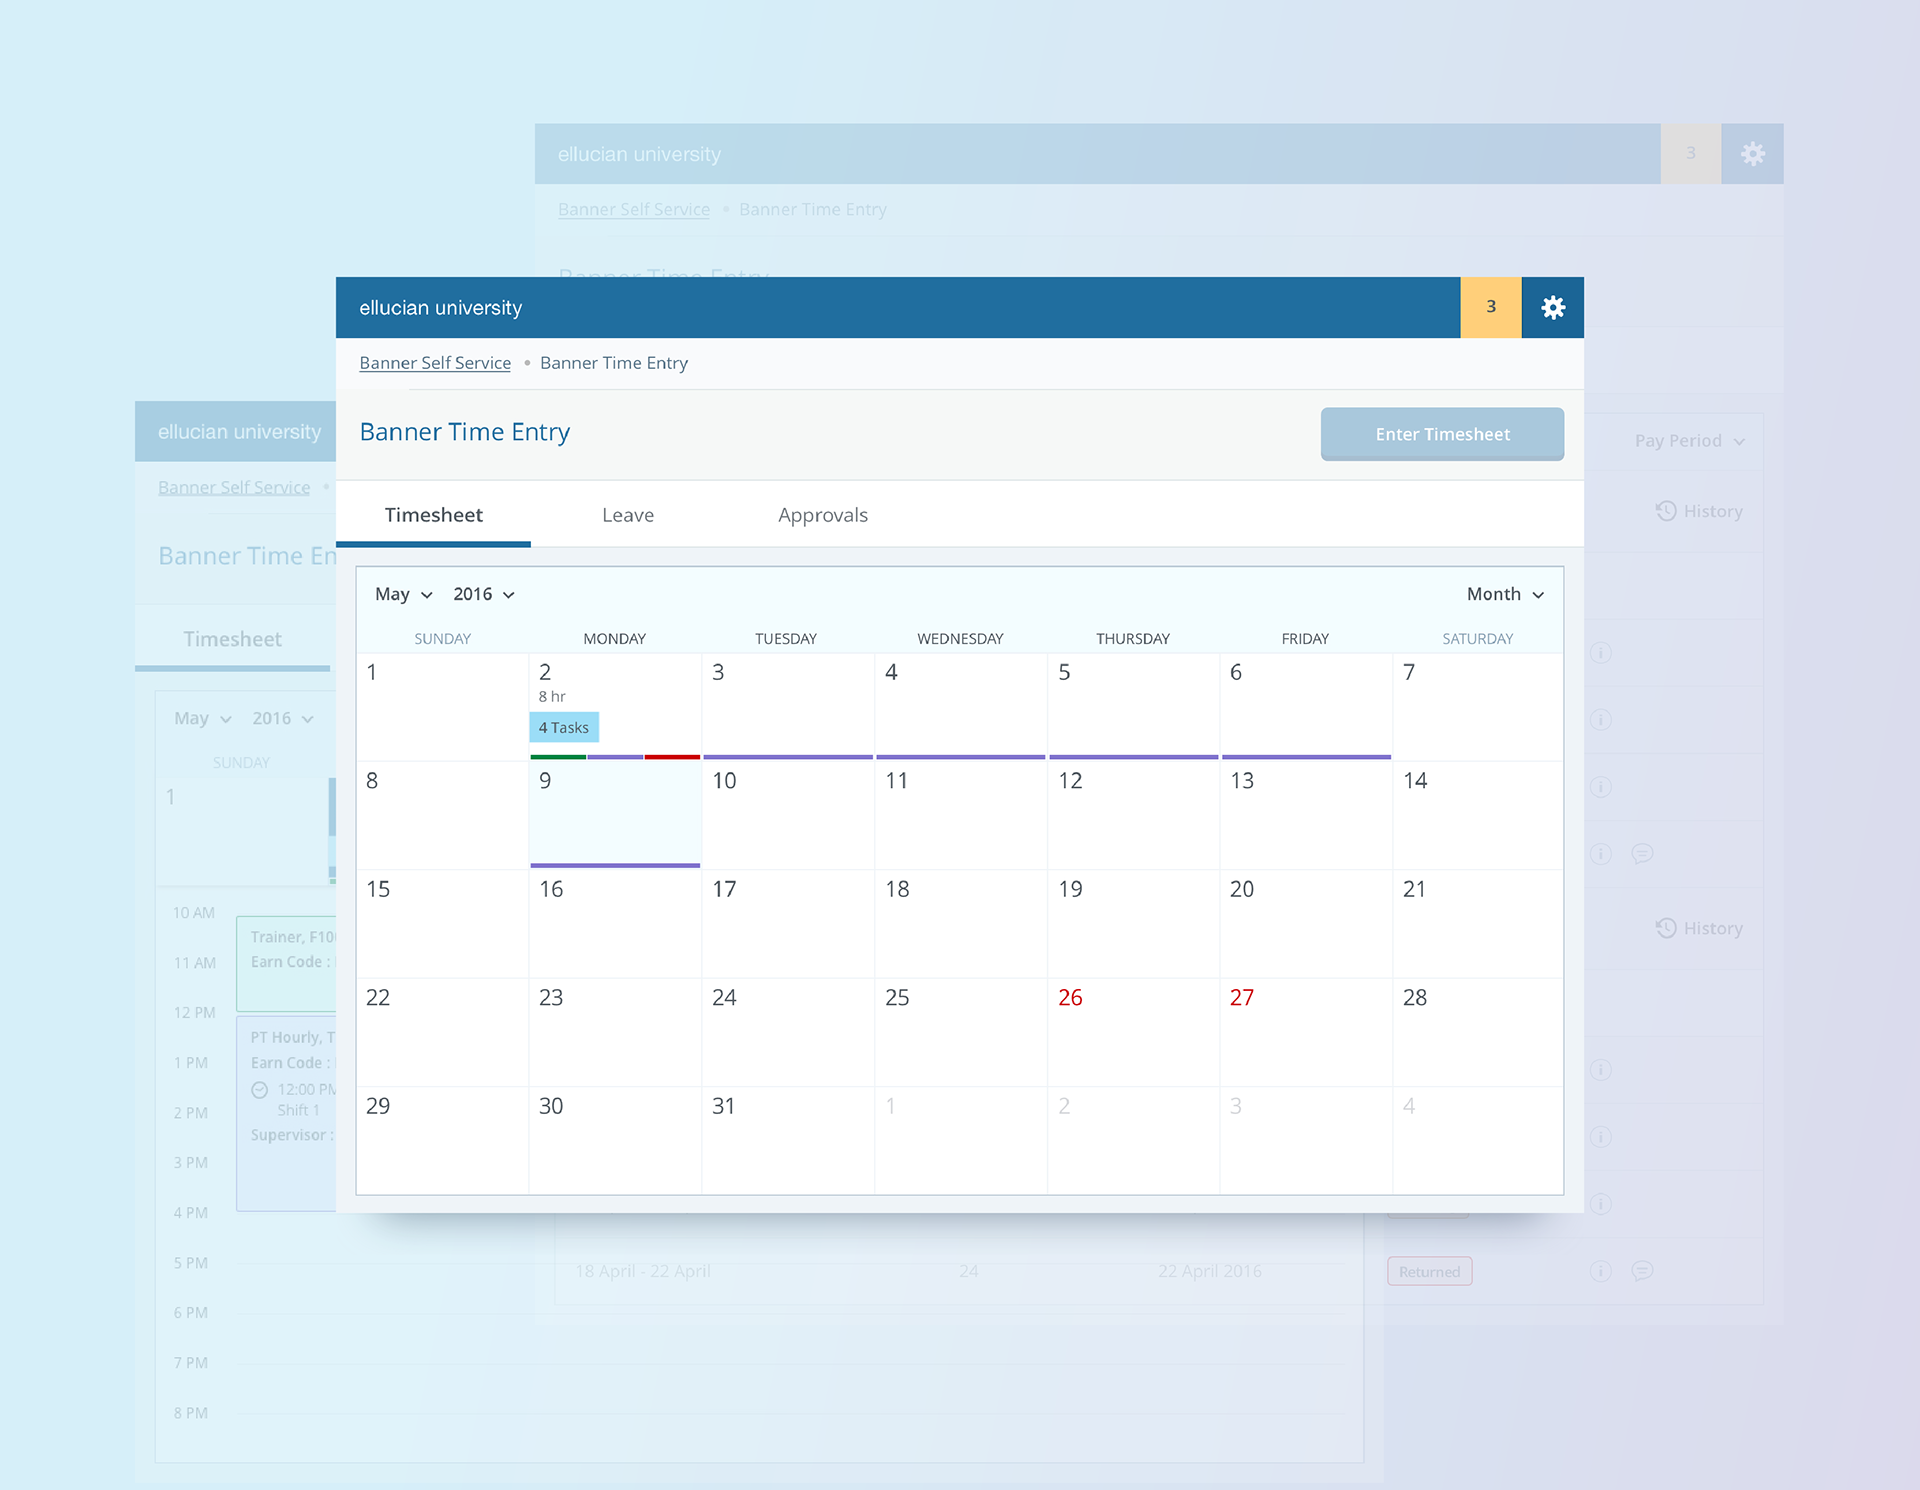
Task: Click the 4 Tasks tag on May 2
Action: (x=564, y=728)
